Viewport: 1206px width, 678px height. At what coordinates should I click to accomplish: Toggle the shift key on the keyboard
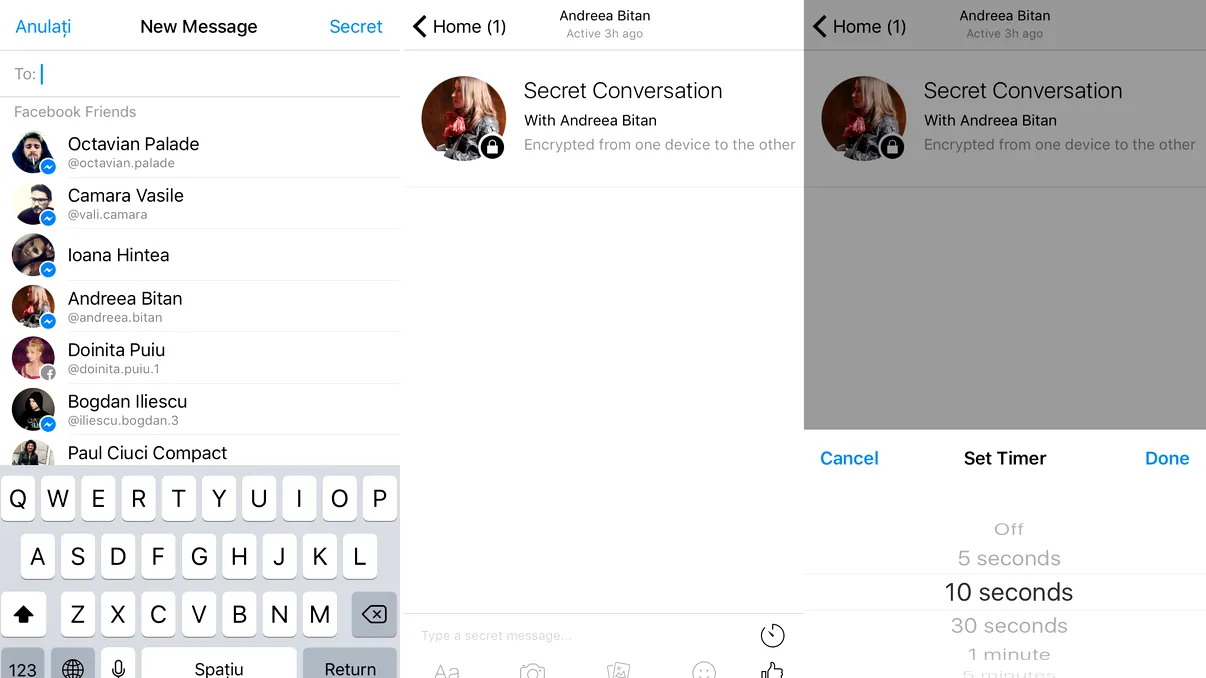coord(24,615)
